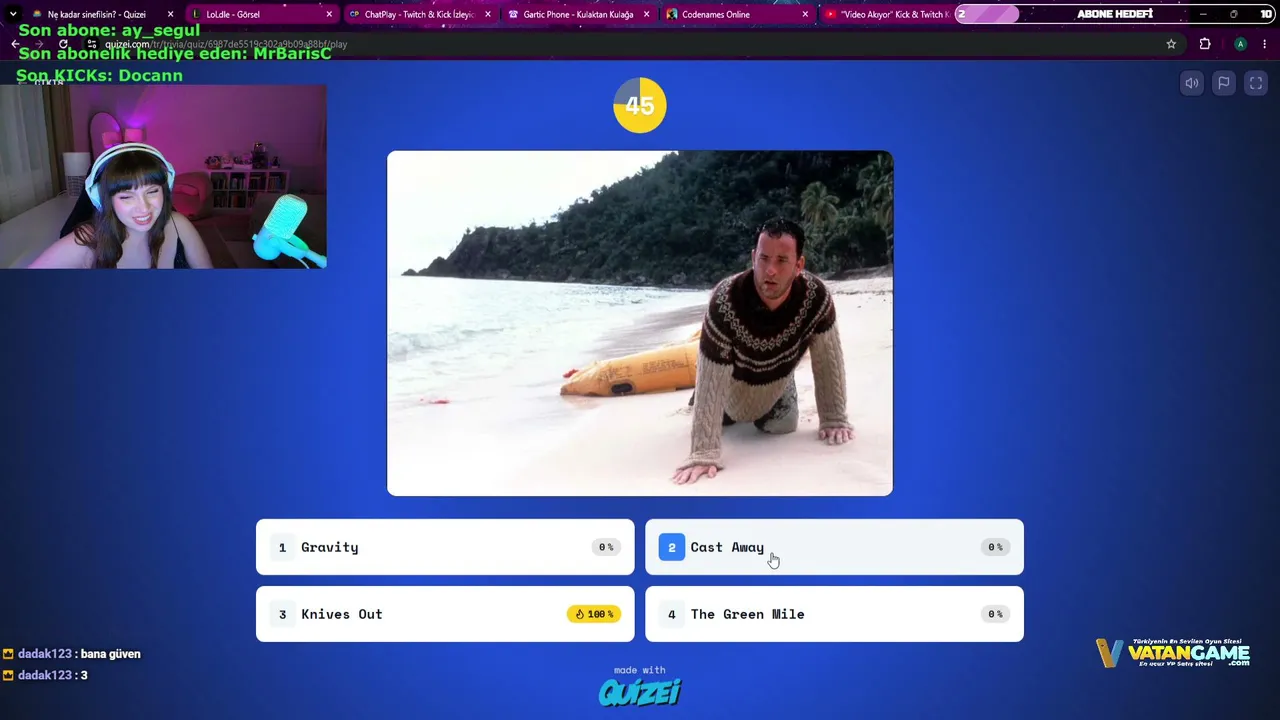1280x720 pixels.
Task: Switch to the Codenames Online tab
Action: pyautogui.click(x=736, y=14)
